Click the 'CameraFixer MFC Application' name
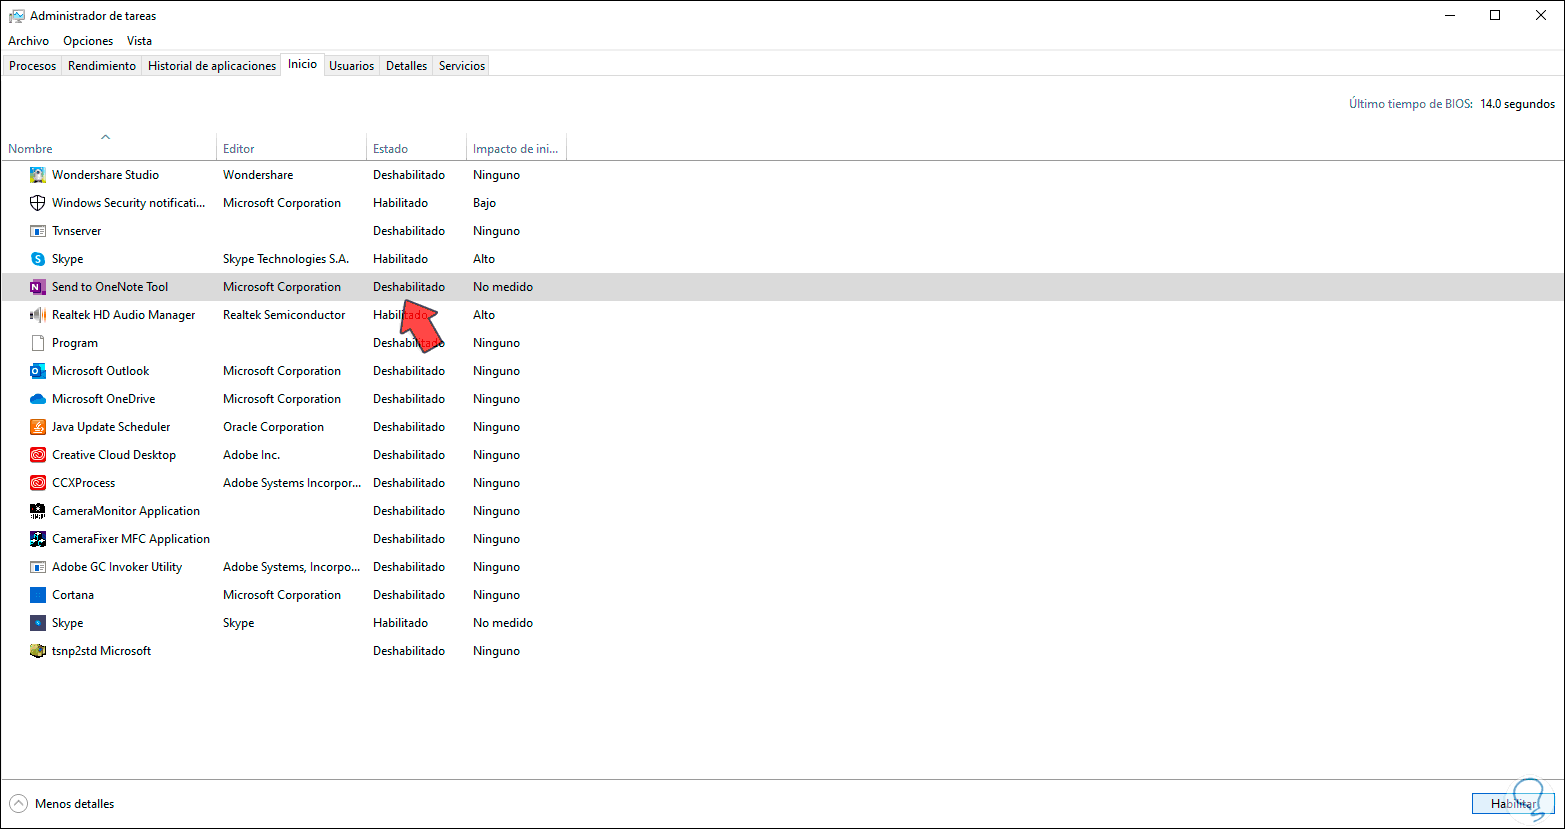The height and width of the screenshot is (829, 1565). coord(131,539)
